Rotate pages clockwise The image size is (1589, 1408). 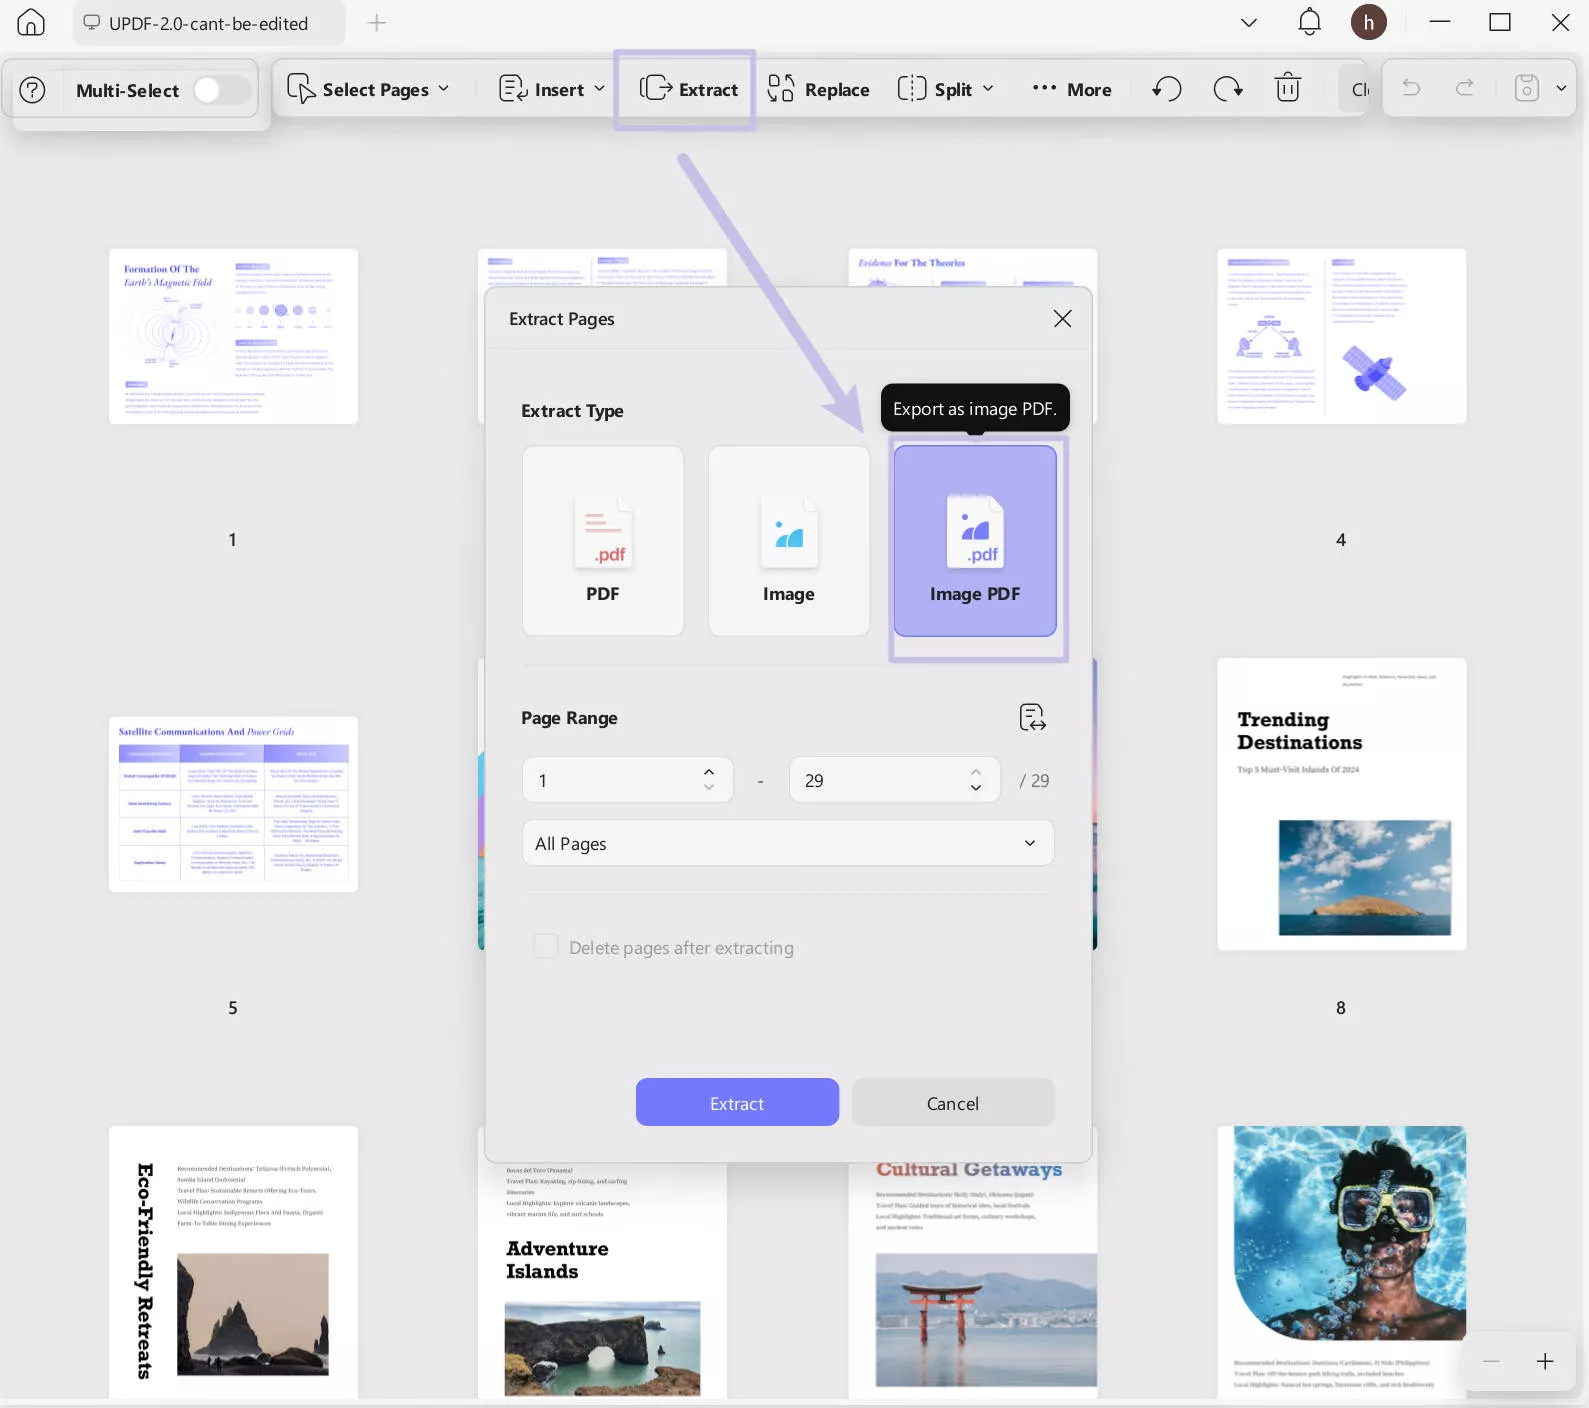point(1227,89)
